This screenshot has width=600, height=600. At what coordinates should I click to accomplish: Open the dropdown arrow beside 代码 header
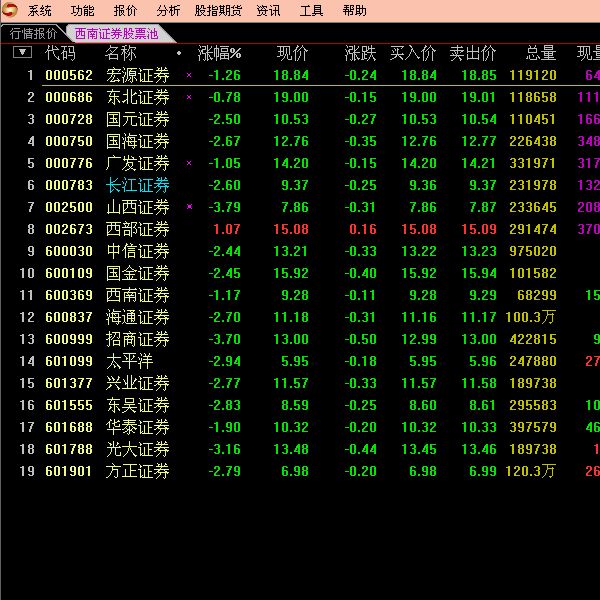pyautogui.click(x=22, y=52)
